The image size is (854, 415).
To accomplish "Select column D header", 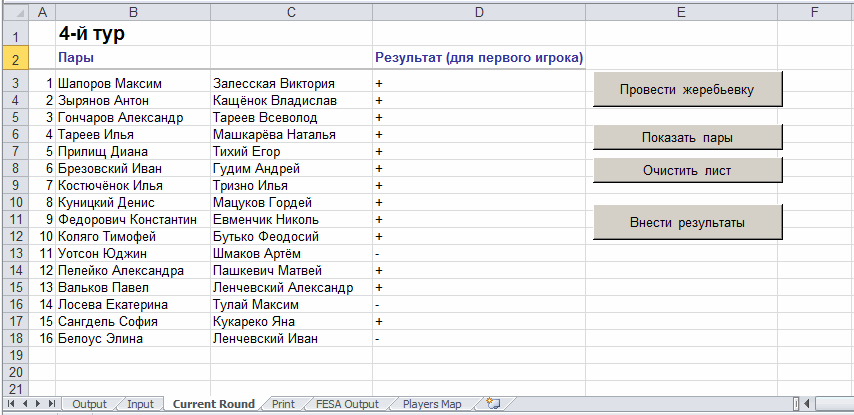I will pyautogui.click(x=479, y=12).
